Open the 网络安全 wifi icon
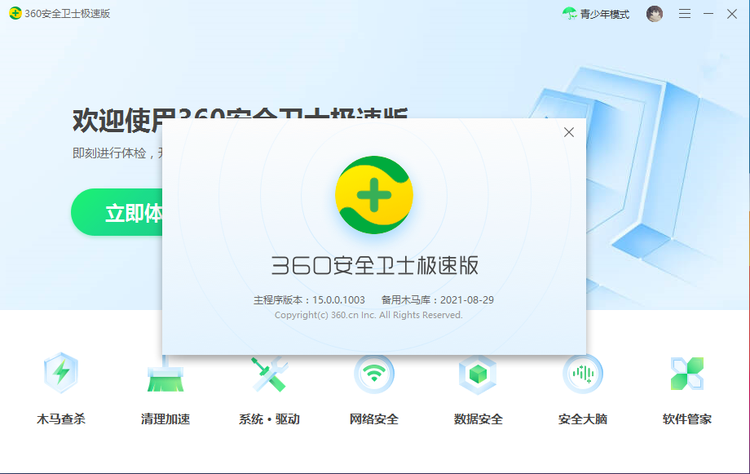 pos(374,374)
